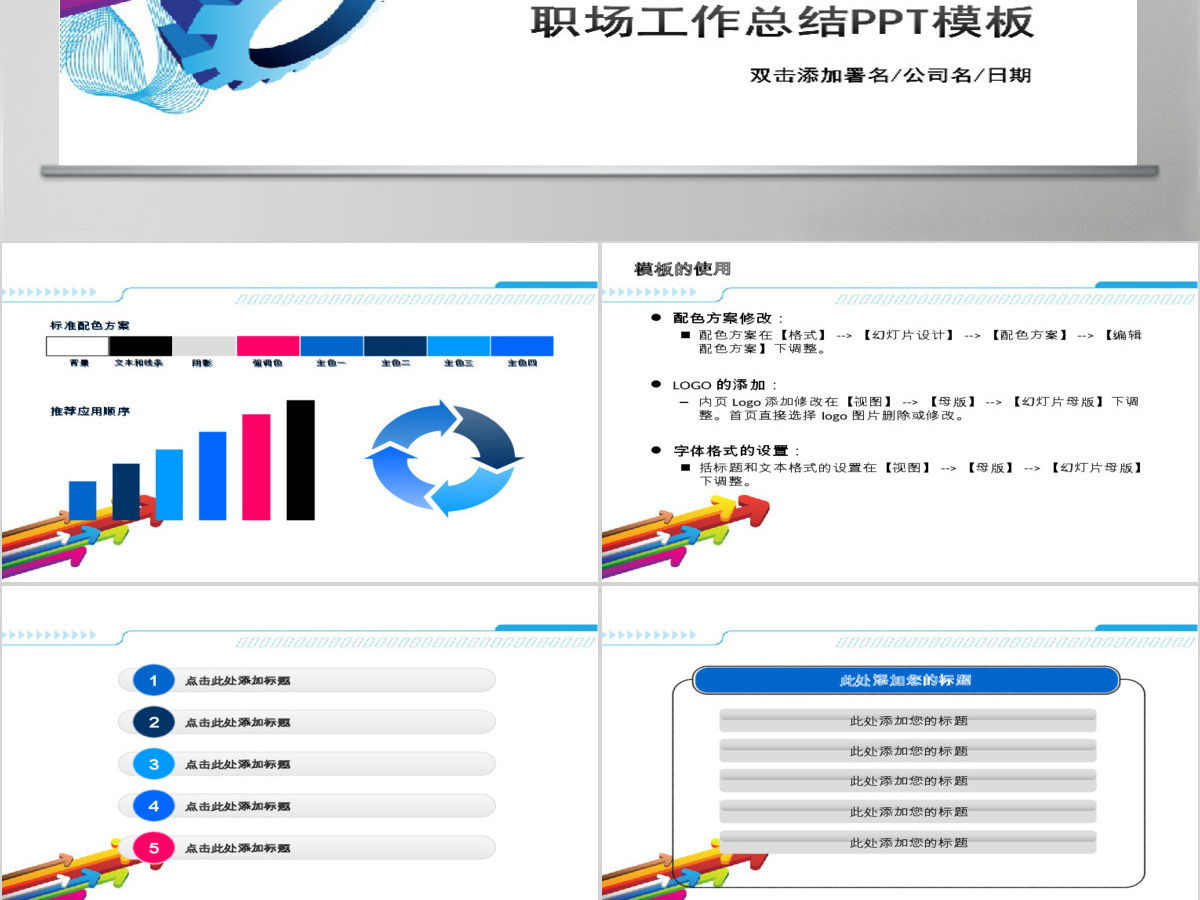
Task: Click the middle gray 此处添加您的标题 bar
Action: click(x=908, y=781)
